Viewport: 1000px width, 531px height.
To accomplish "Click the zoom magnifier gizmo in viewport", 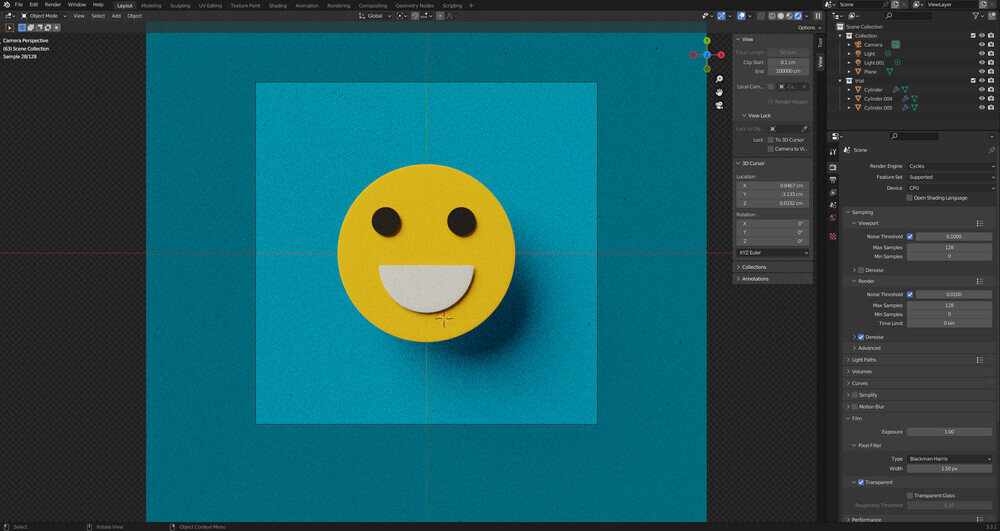I will click(719, 79).
